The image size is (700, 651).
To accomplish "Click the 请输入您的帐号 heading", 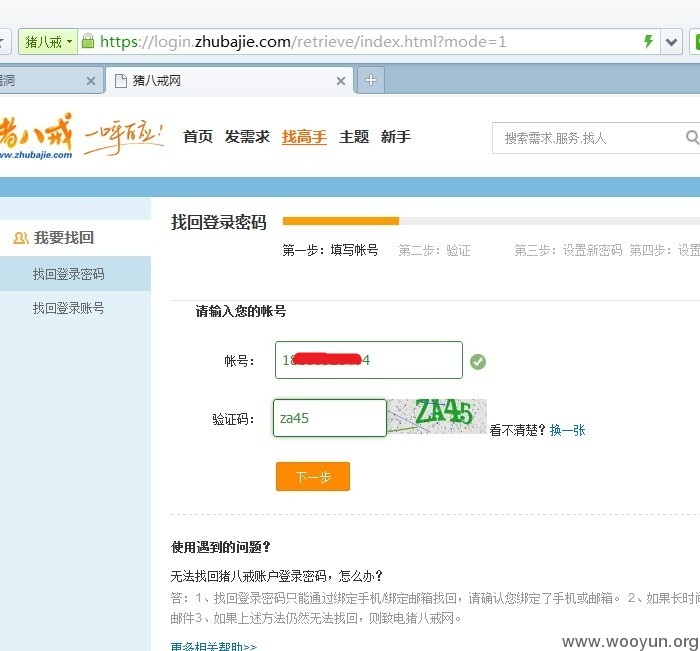I will [241, 311].
